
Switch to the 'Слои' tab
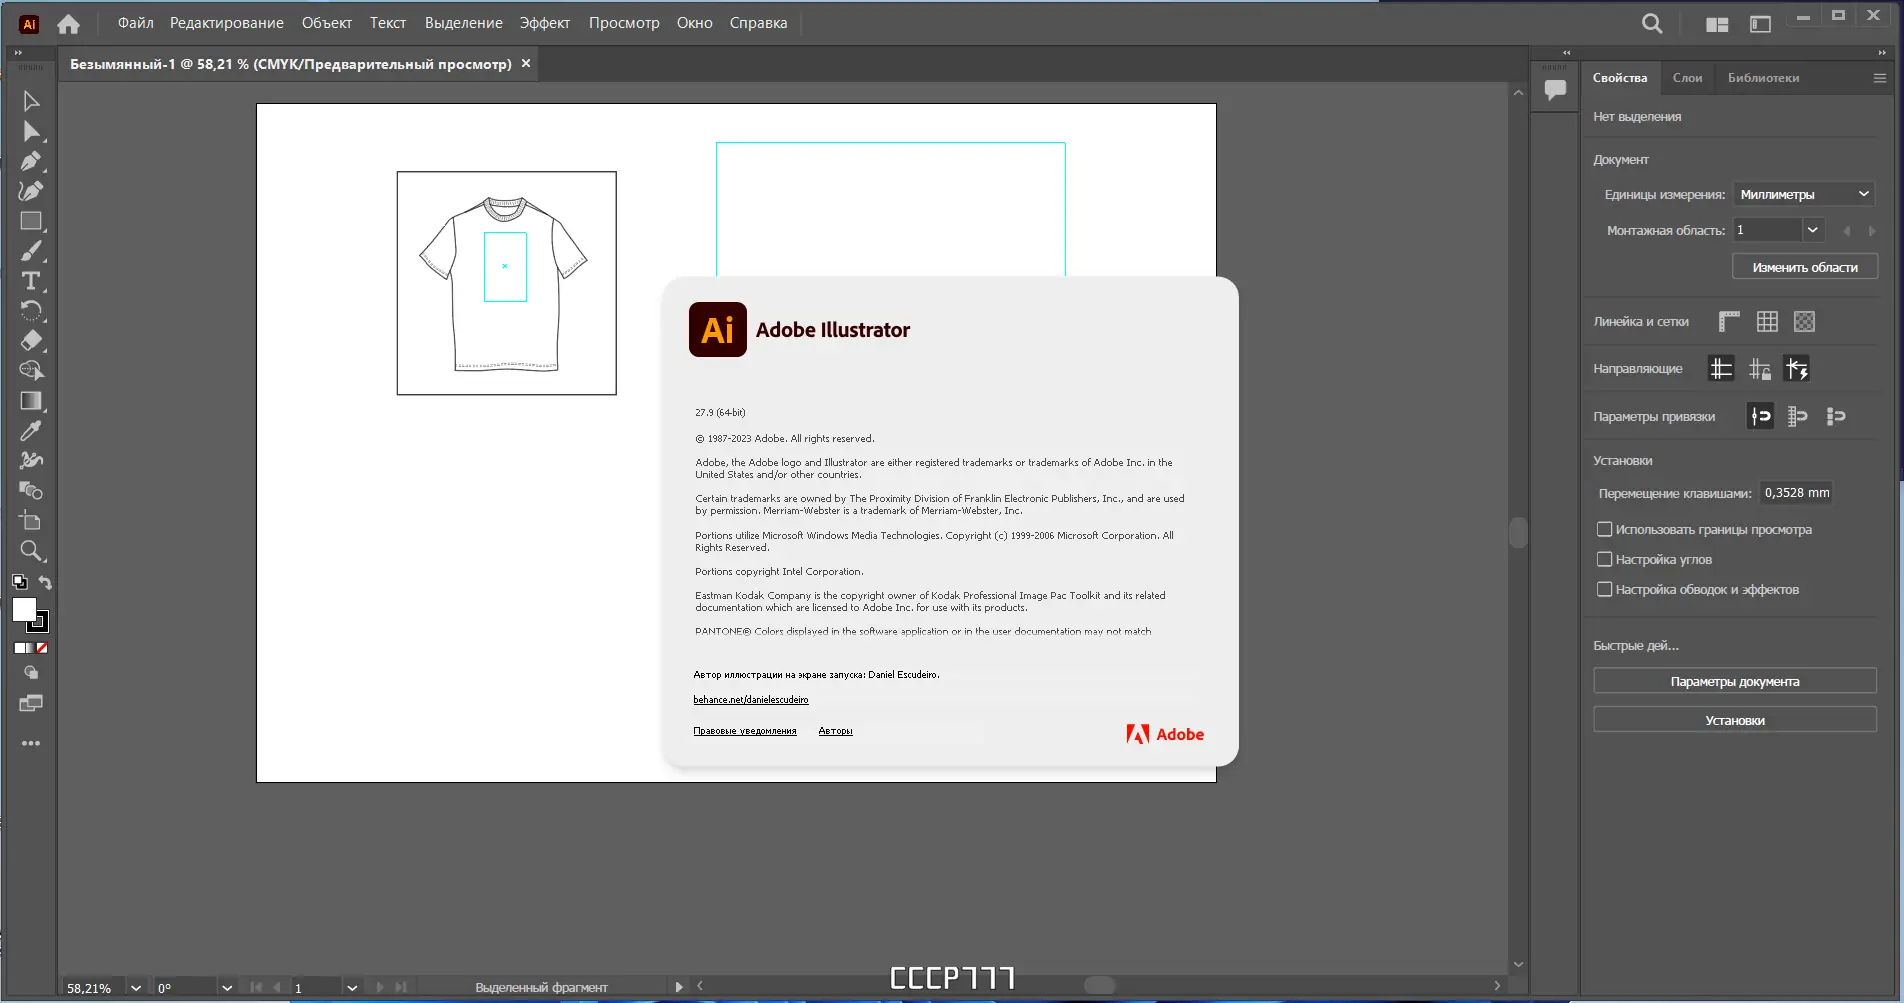point(1688,77)
